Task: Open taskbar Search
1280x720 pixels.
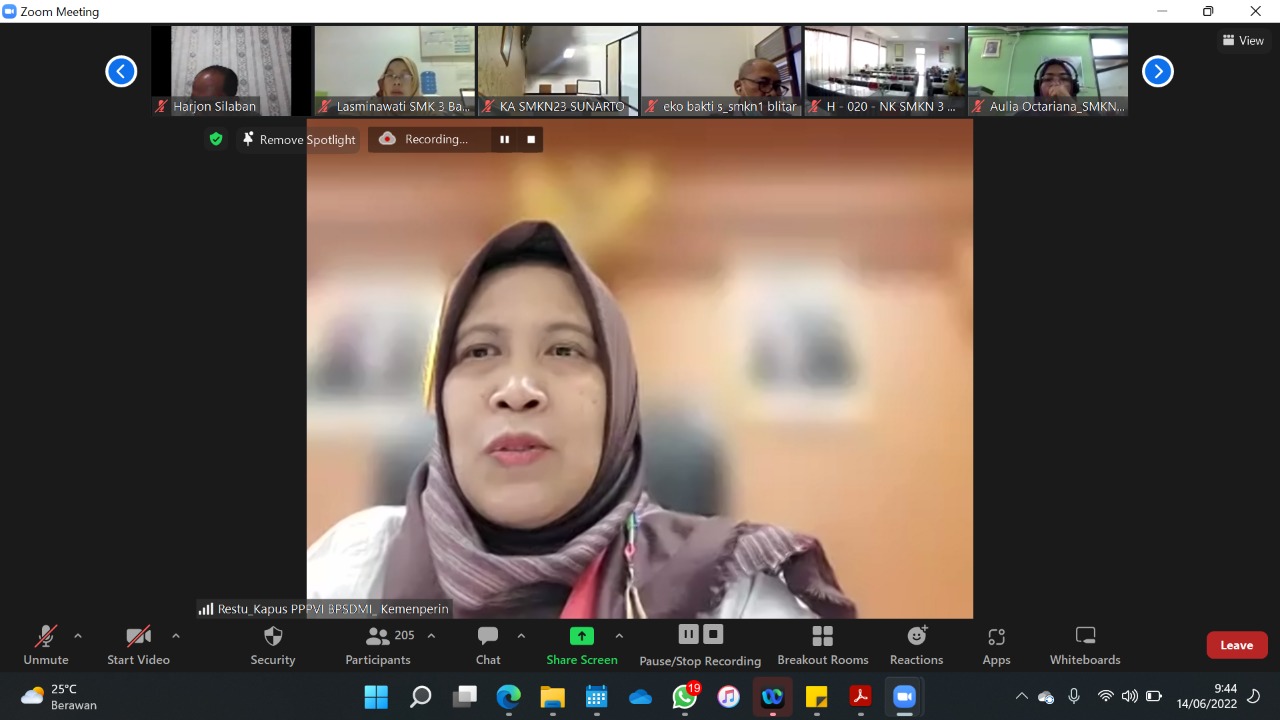Action: point(420,696)
